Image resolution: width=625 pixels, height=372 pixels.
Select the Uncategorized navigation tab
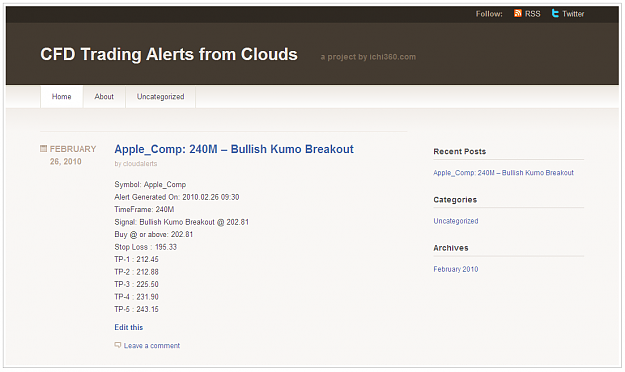tap(160, 96)
